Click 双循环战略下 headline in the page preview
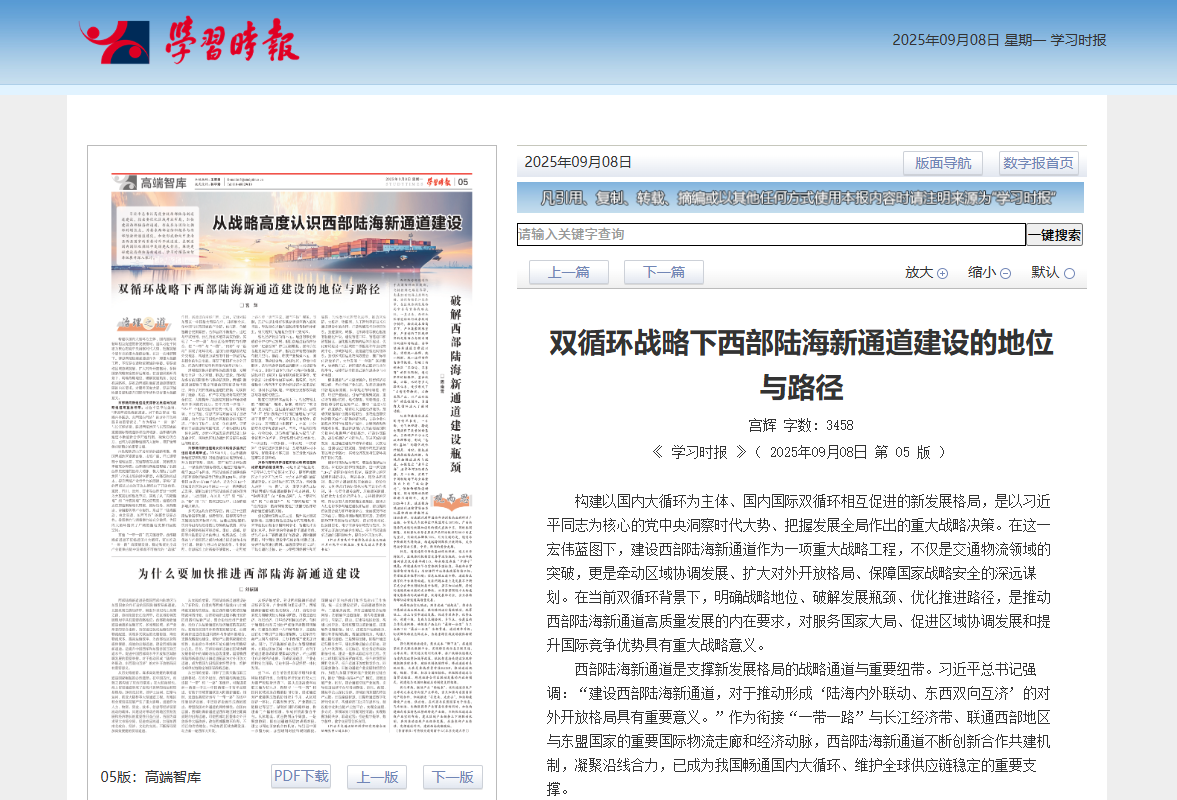This screenshot has height=800, width=1177. pyautogui.click(x=250, y=289)
